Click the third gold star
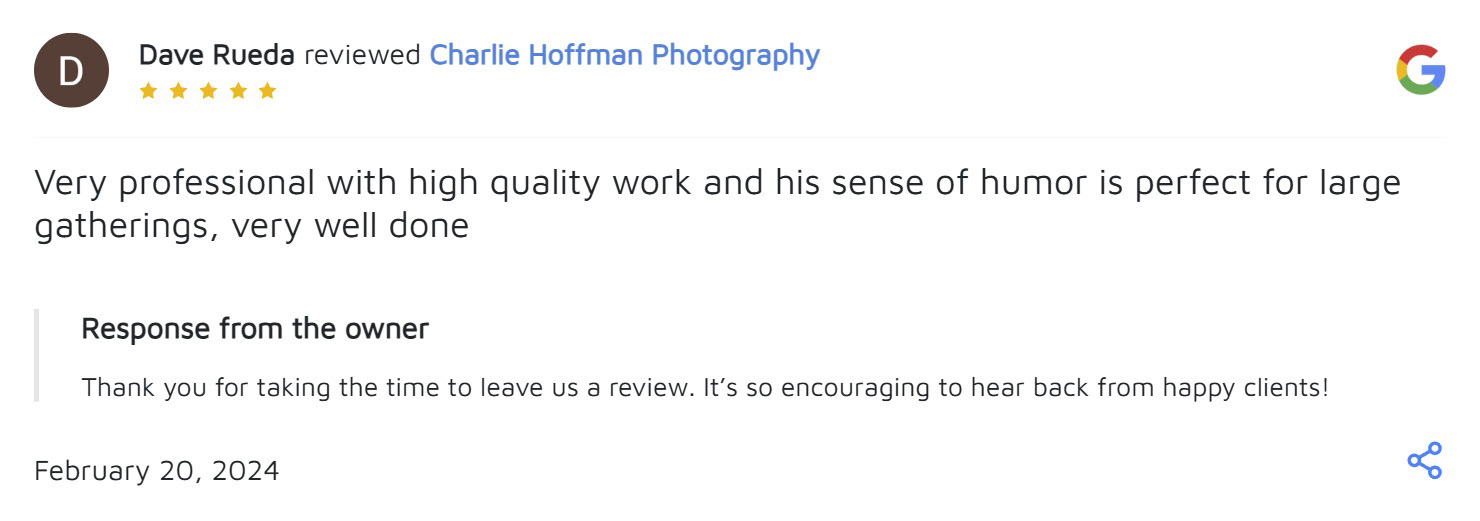The height and width of the screenshot is (521, 1480). coord(208,91)
